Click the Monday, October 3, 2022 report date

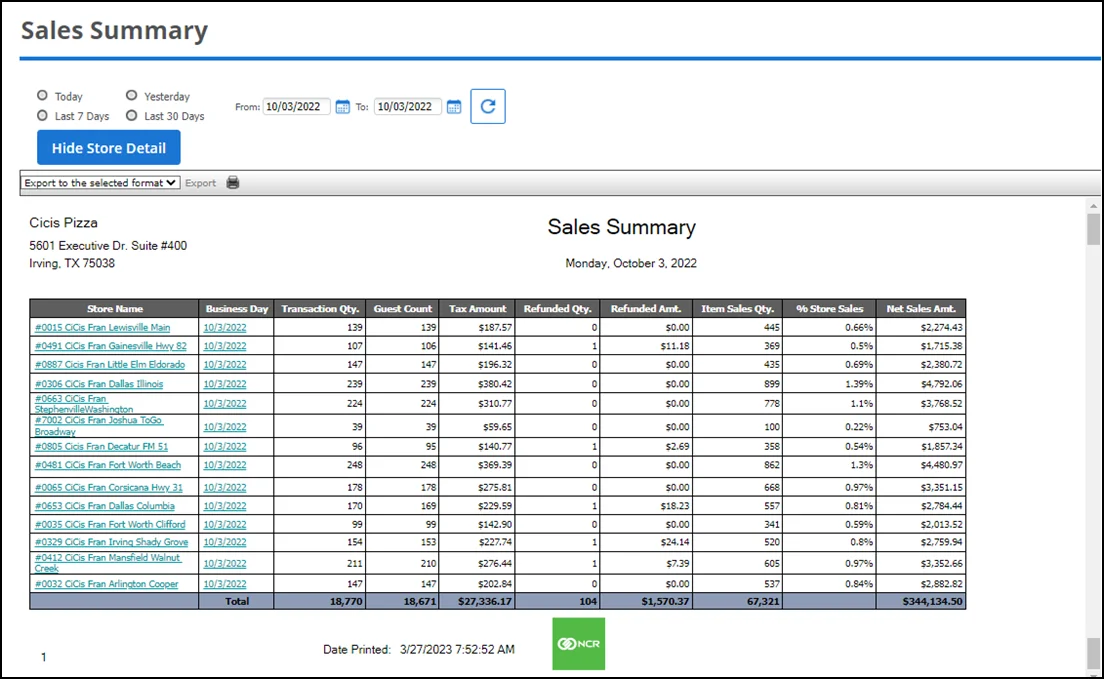click(x=631, y=263)
